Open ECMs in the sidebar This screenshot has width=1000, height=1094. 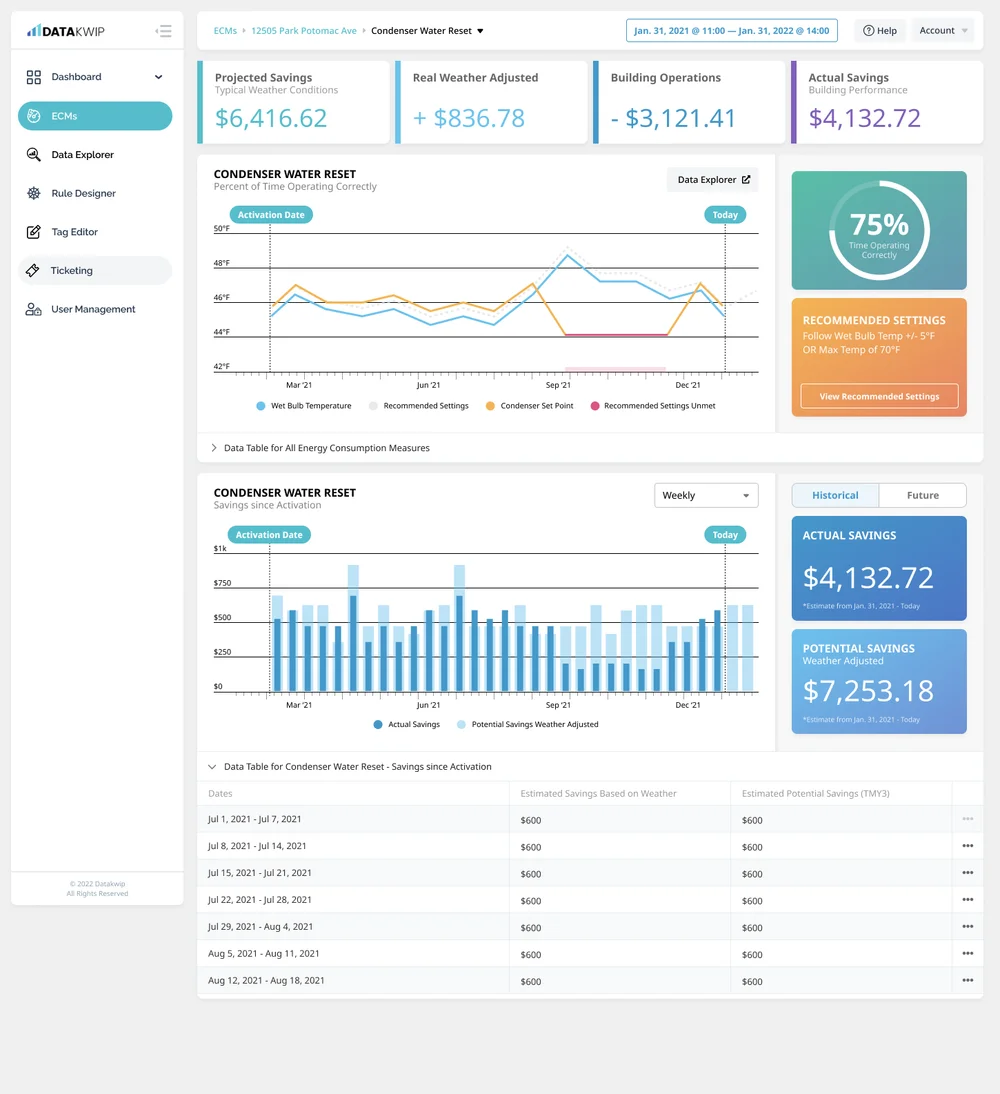[95, 116]
